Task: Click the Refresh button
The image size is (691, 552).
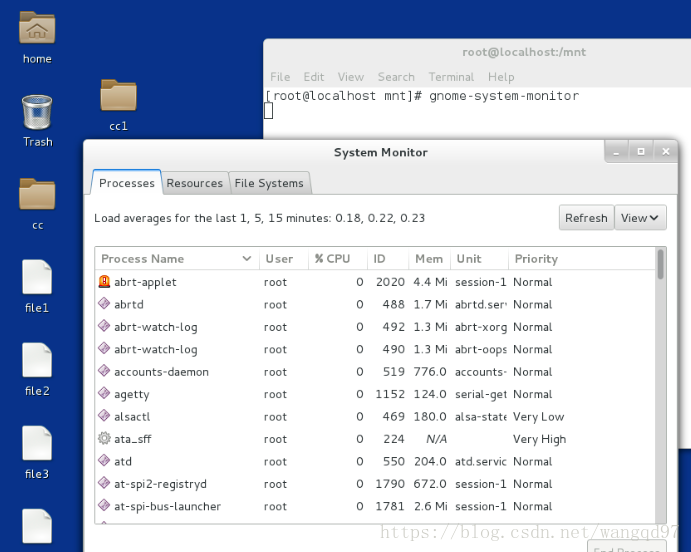Action: coord(586,218)
